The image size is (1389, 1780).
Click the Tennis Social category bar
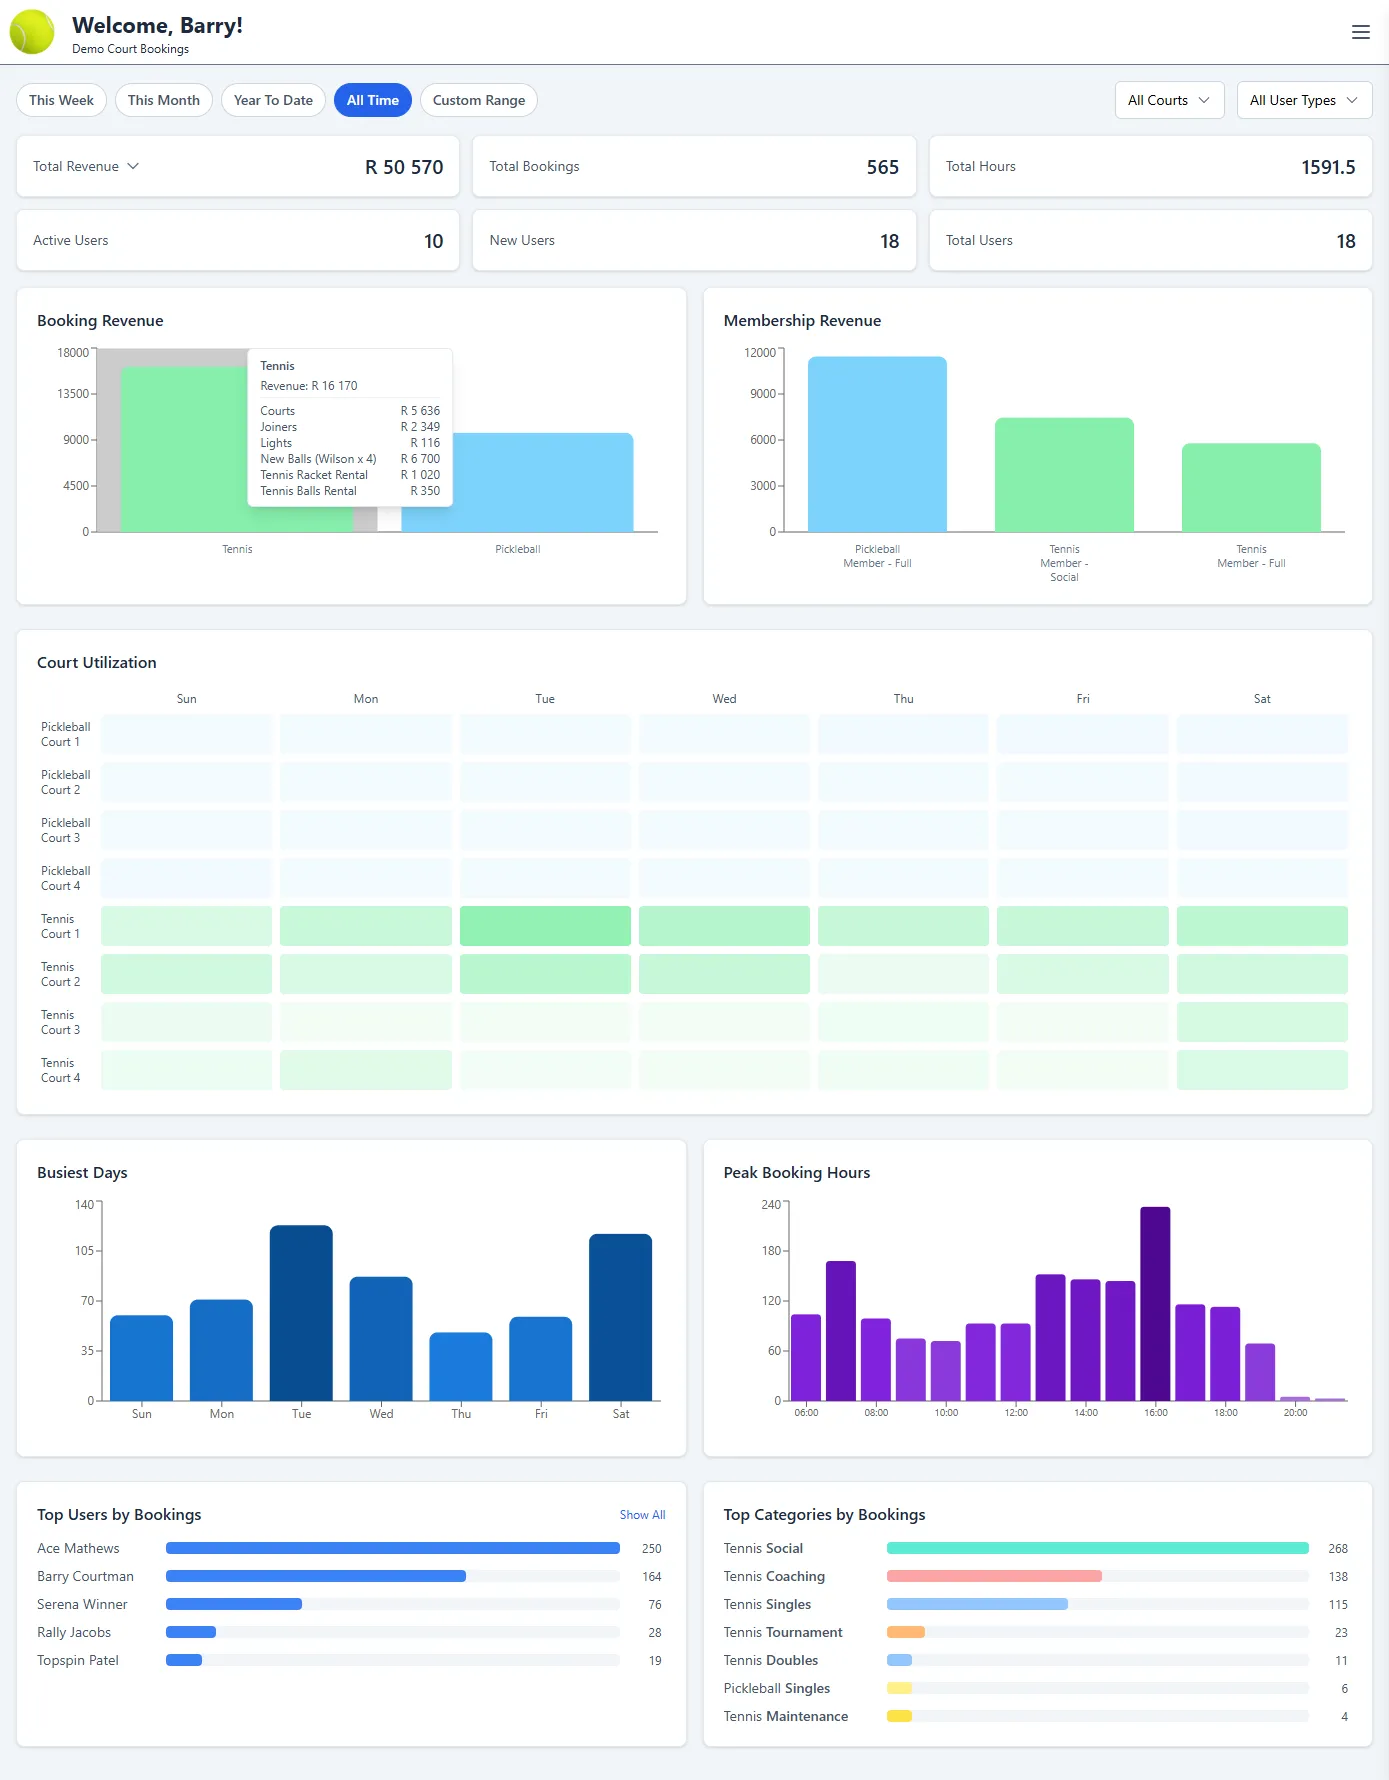[x=1097, y=1548]
